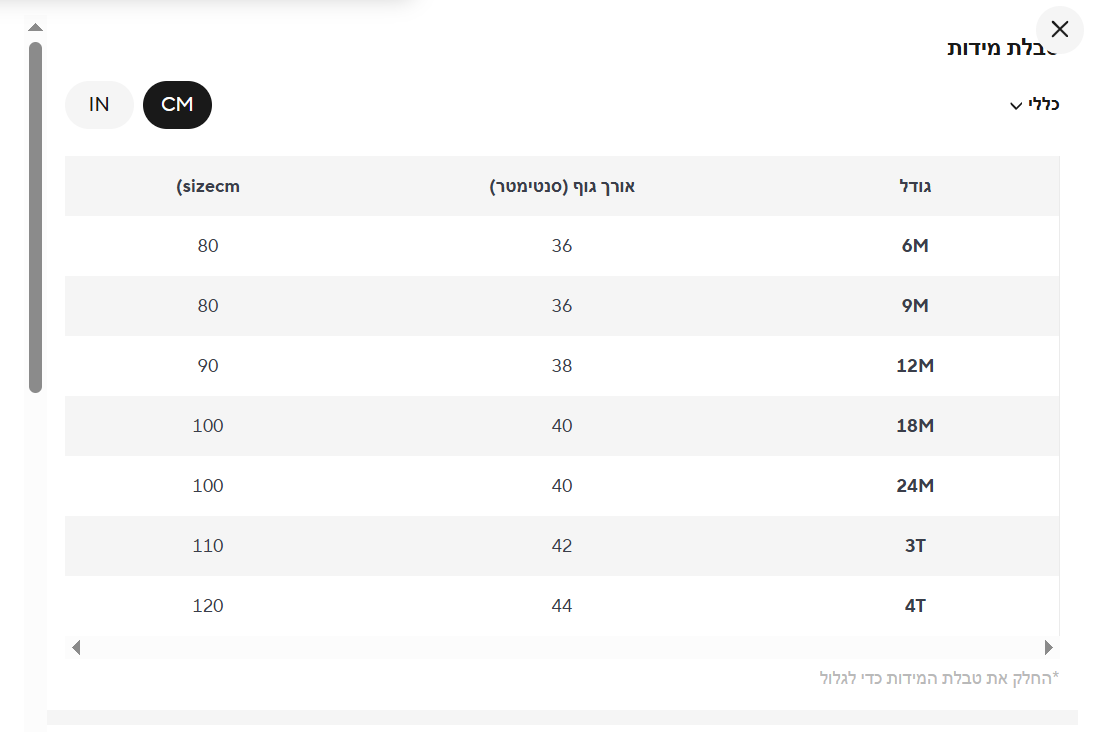Select the 6M size row label

pos(915,246)
